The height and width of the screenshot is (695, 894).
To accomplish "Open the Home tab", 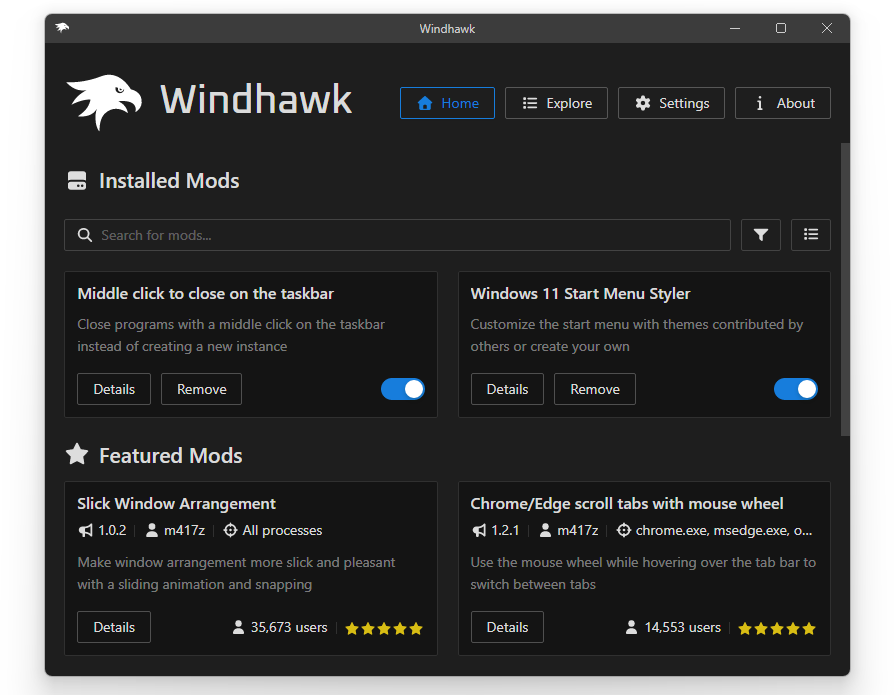I will 447,103.
